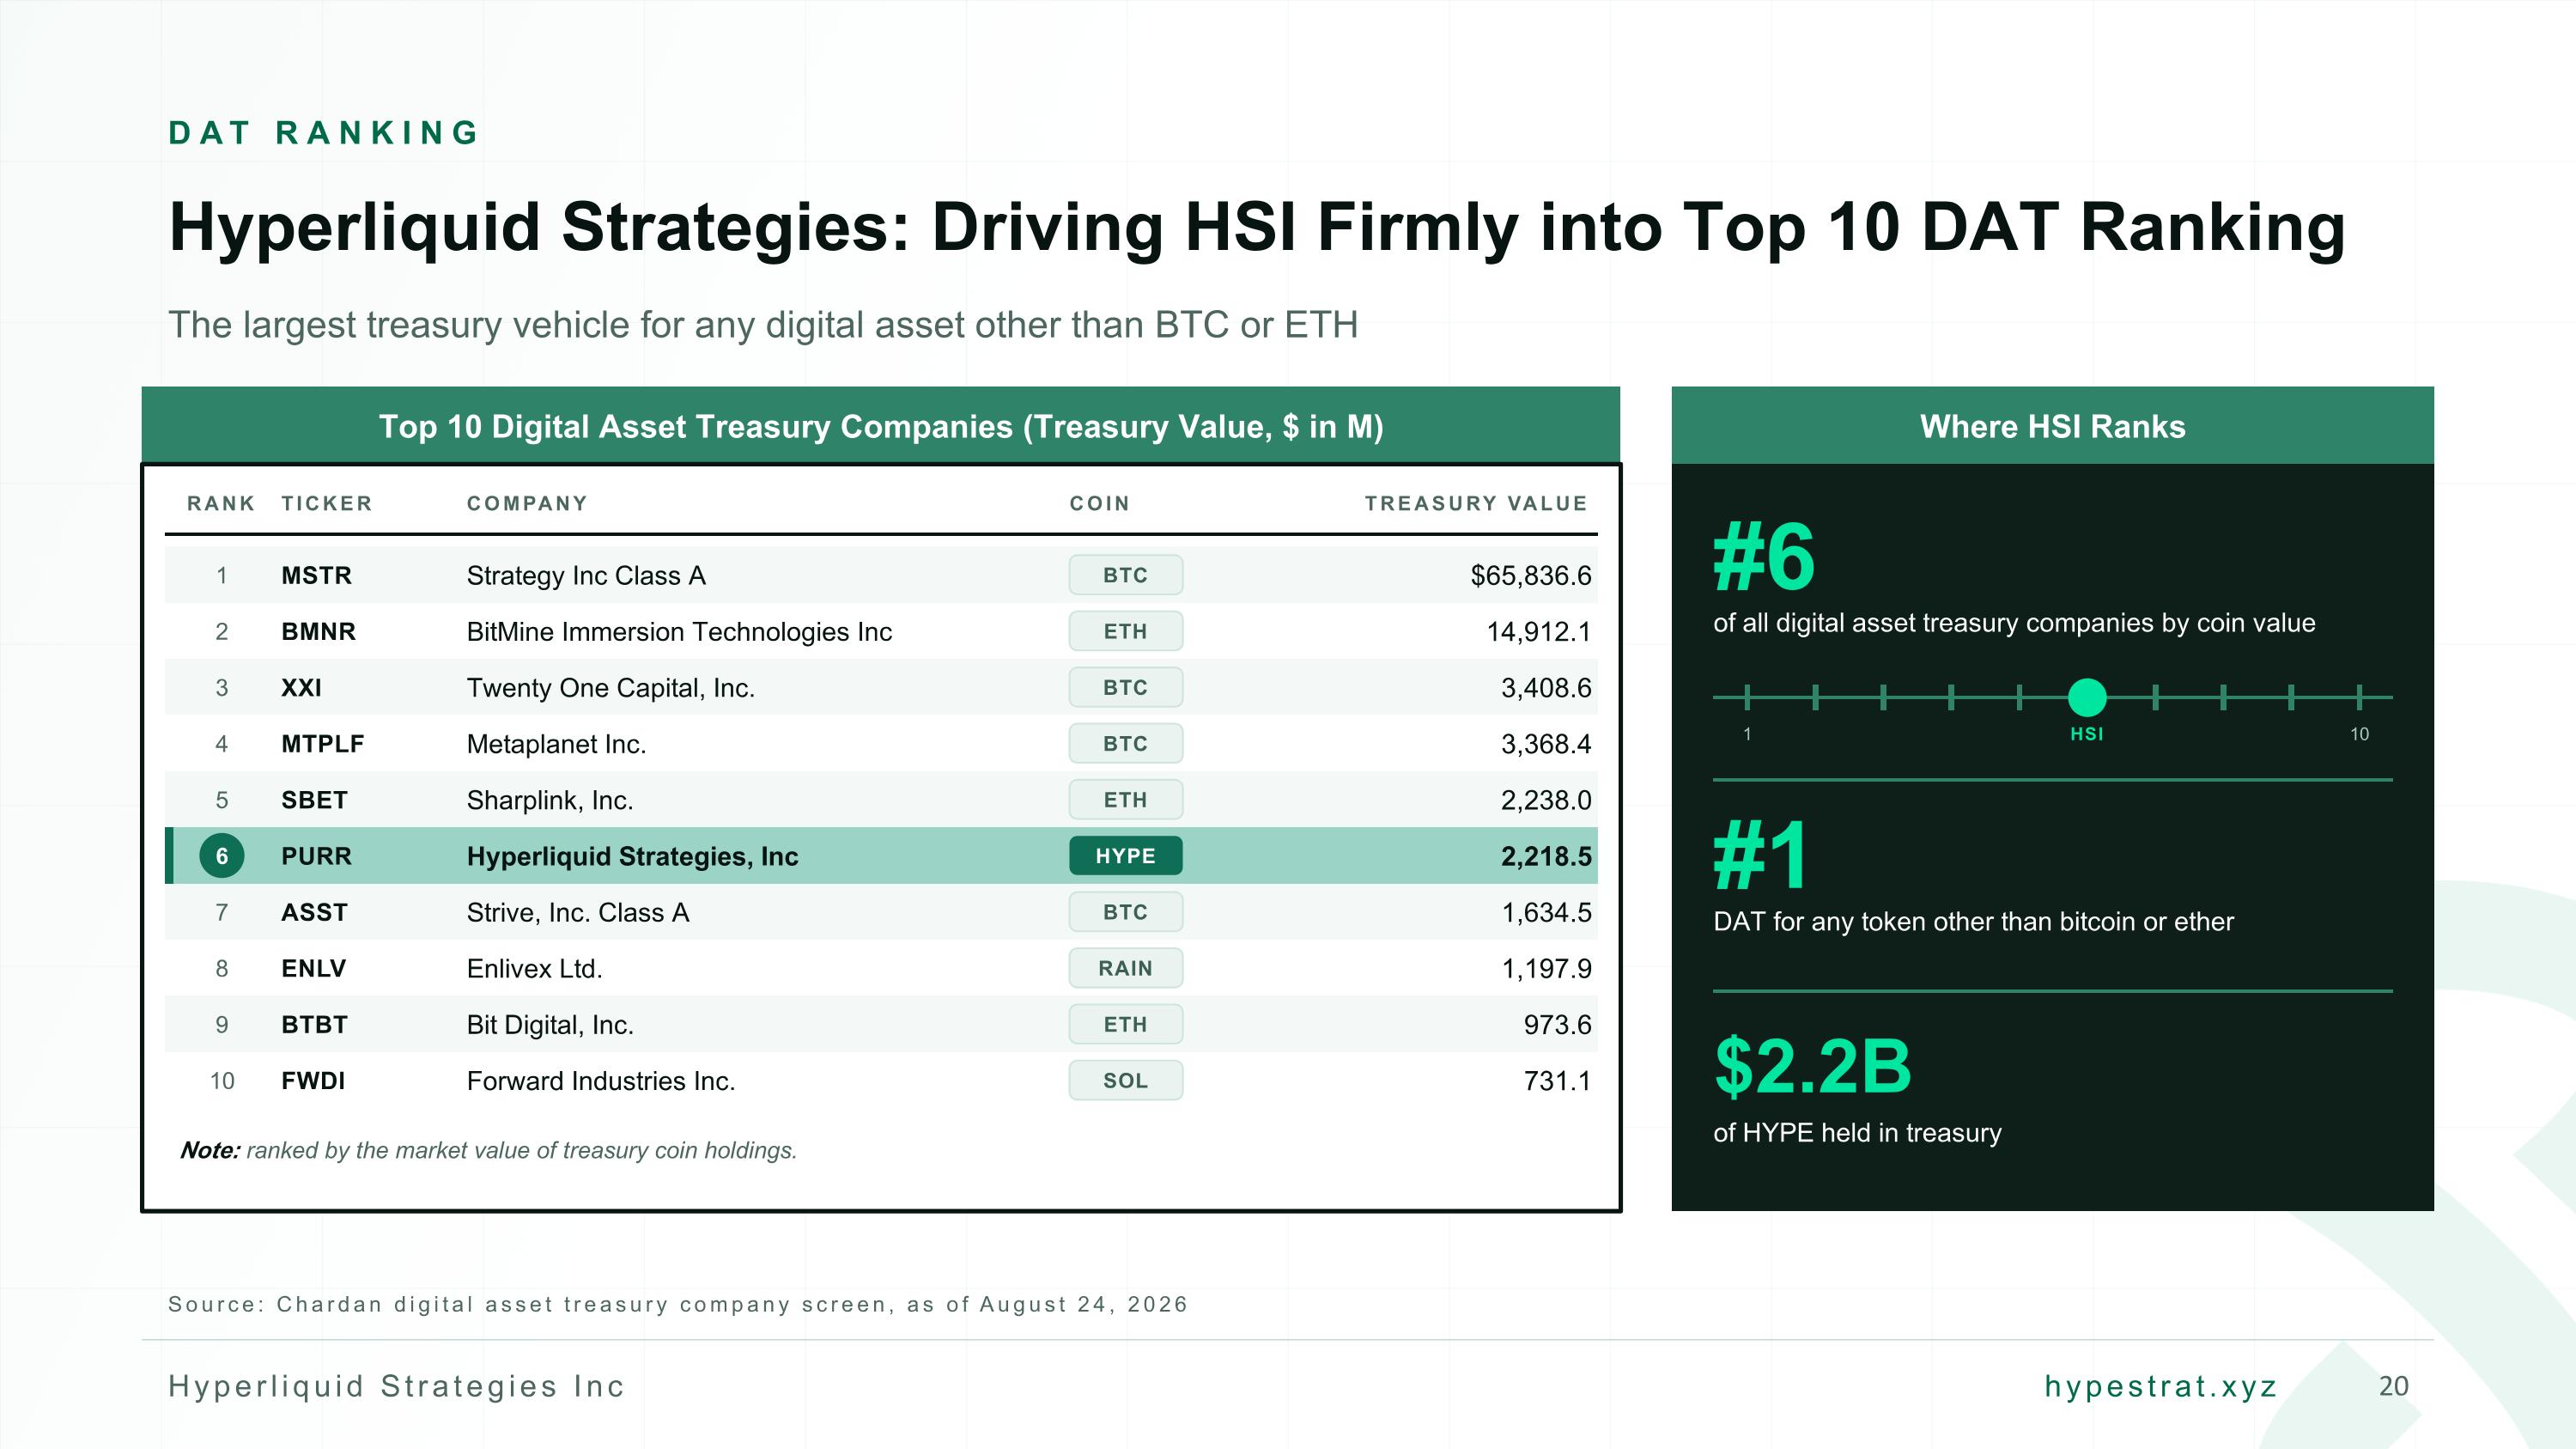2576x1449 pixels.
Task: Select the Hyperliquid Strategies, Inc table entry
Action: point(632,856)
